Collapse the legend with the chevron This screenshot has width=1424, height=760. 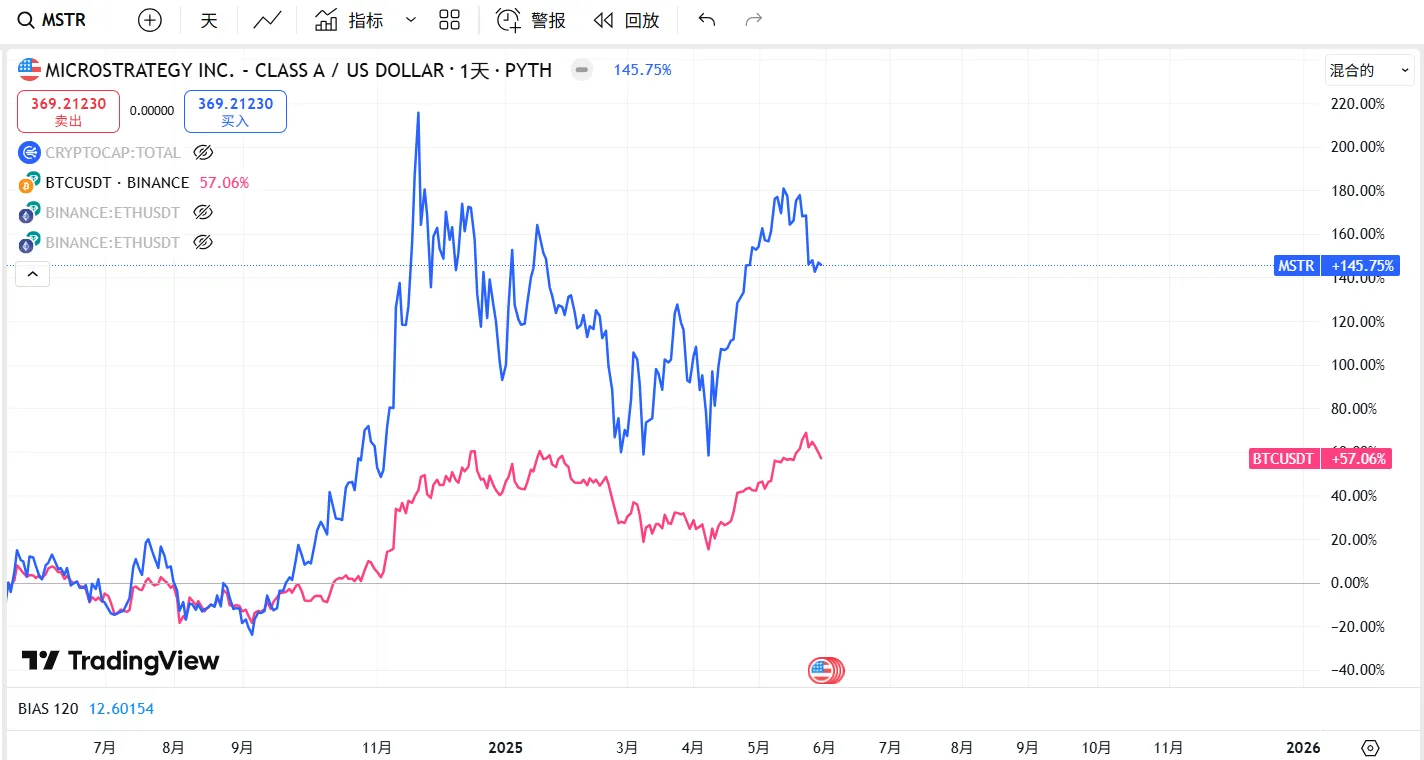point(32,273)
